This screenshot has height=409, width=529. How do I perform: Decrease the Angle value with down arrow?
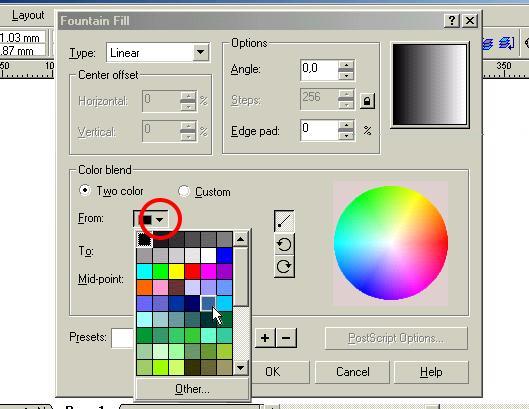[x=346, y=76]
